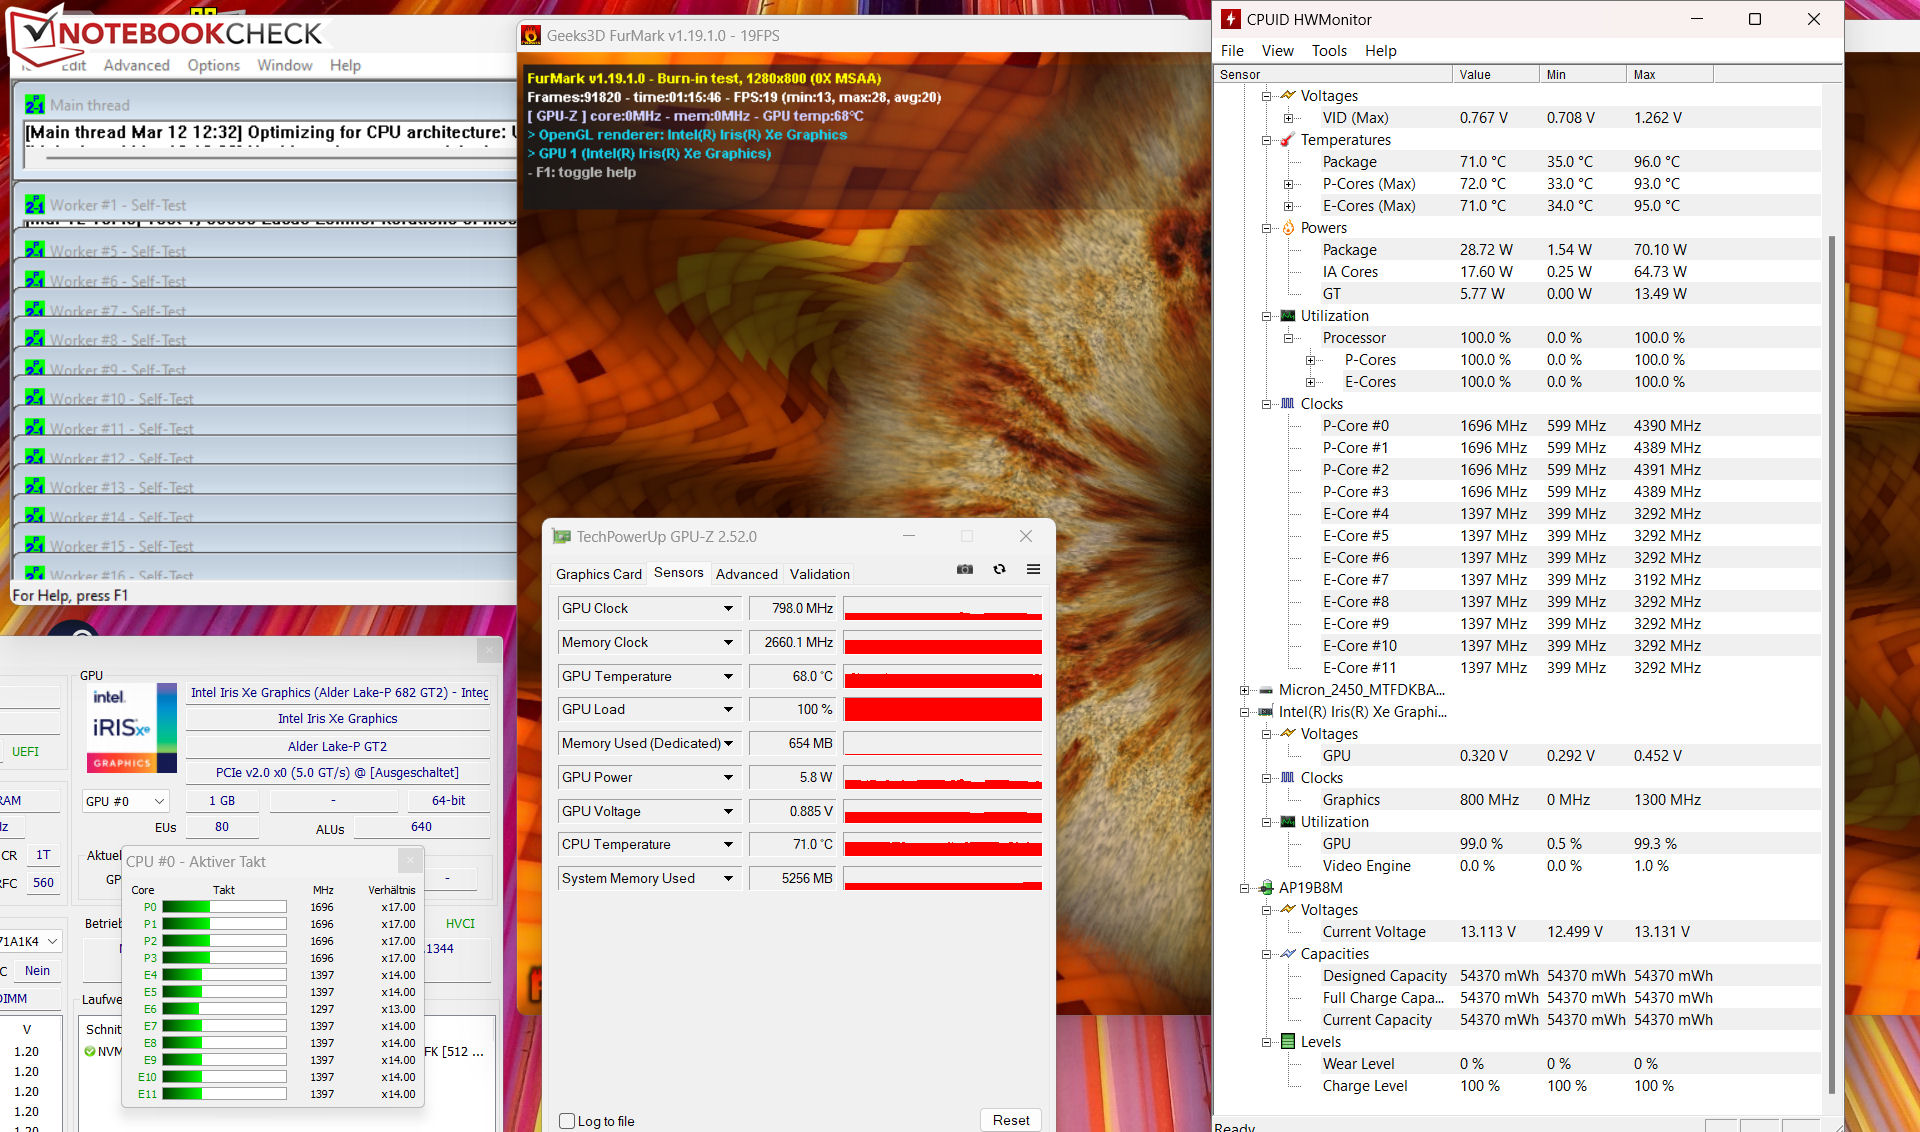Click the GPU-Z refresh icon
The height and width of the screenshot is (1132, 1920).
(999, 569)
